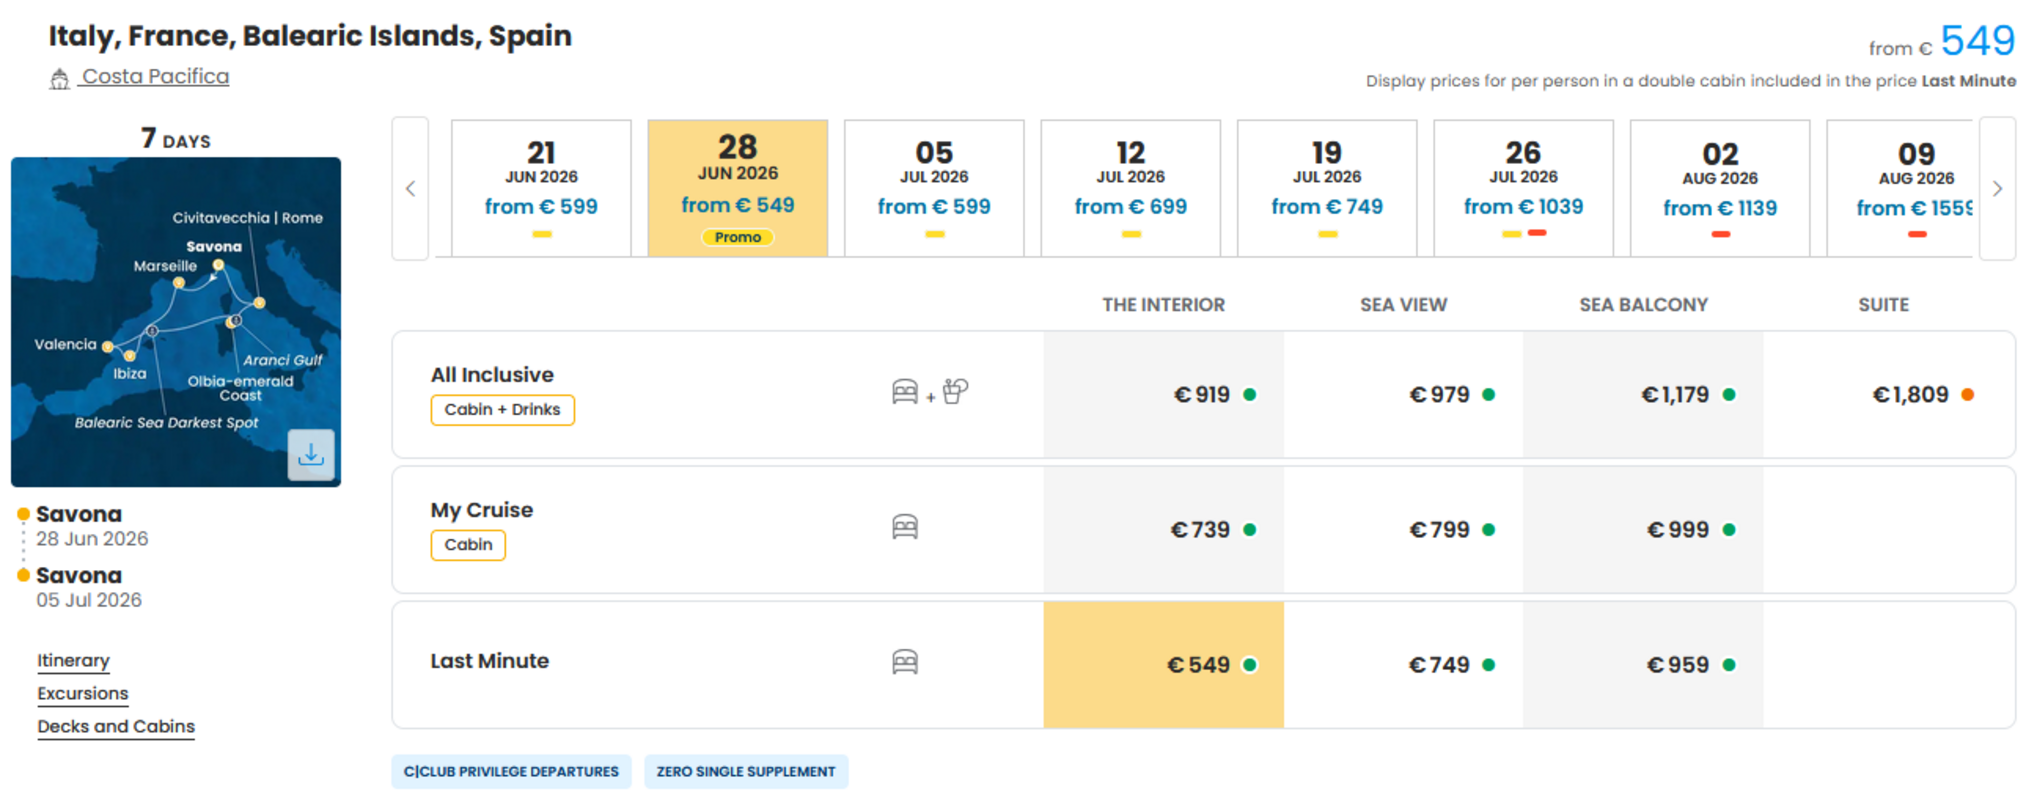This screenshot has height=800, width=2026.
Task: Select the 09 Aug 2026 departure
Action: (x=1900, y=188)
